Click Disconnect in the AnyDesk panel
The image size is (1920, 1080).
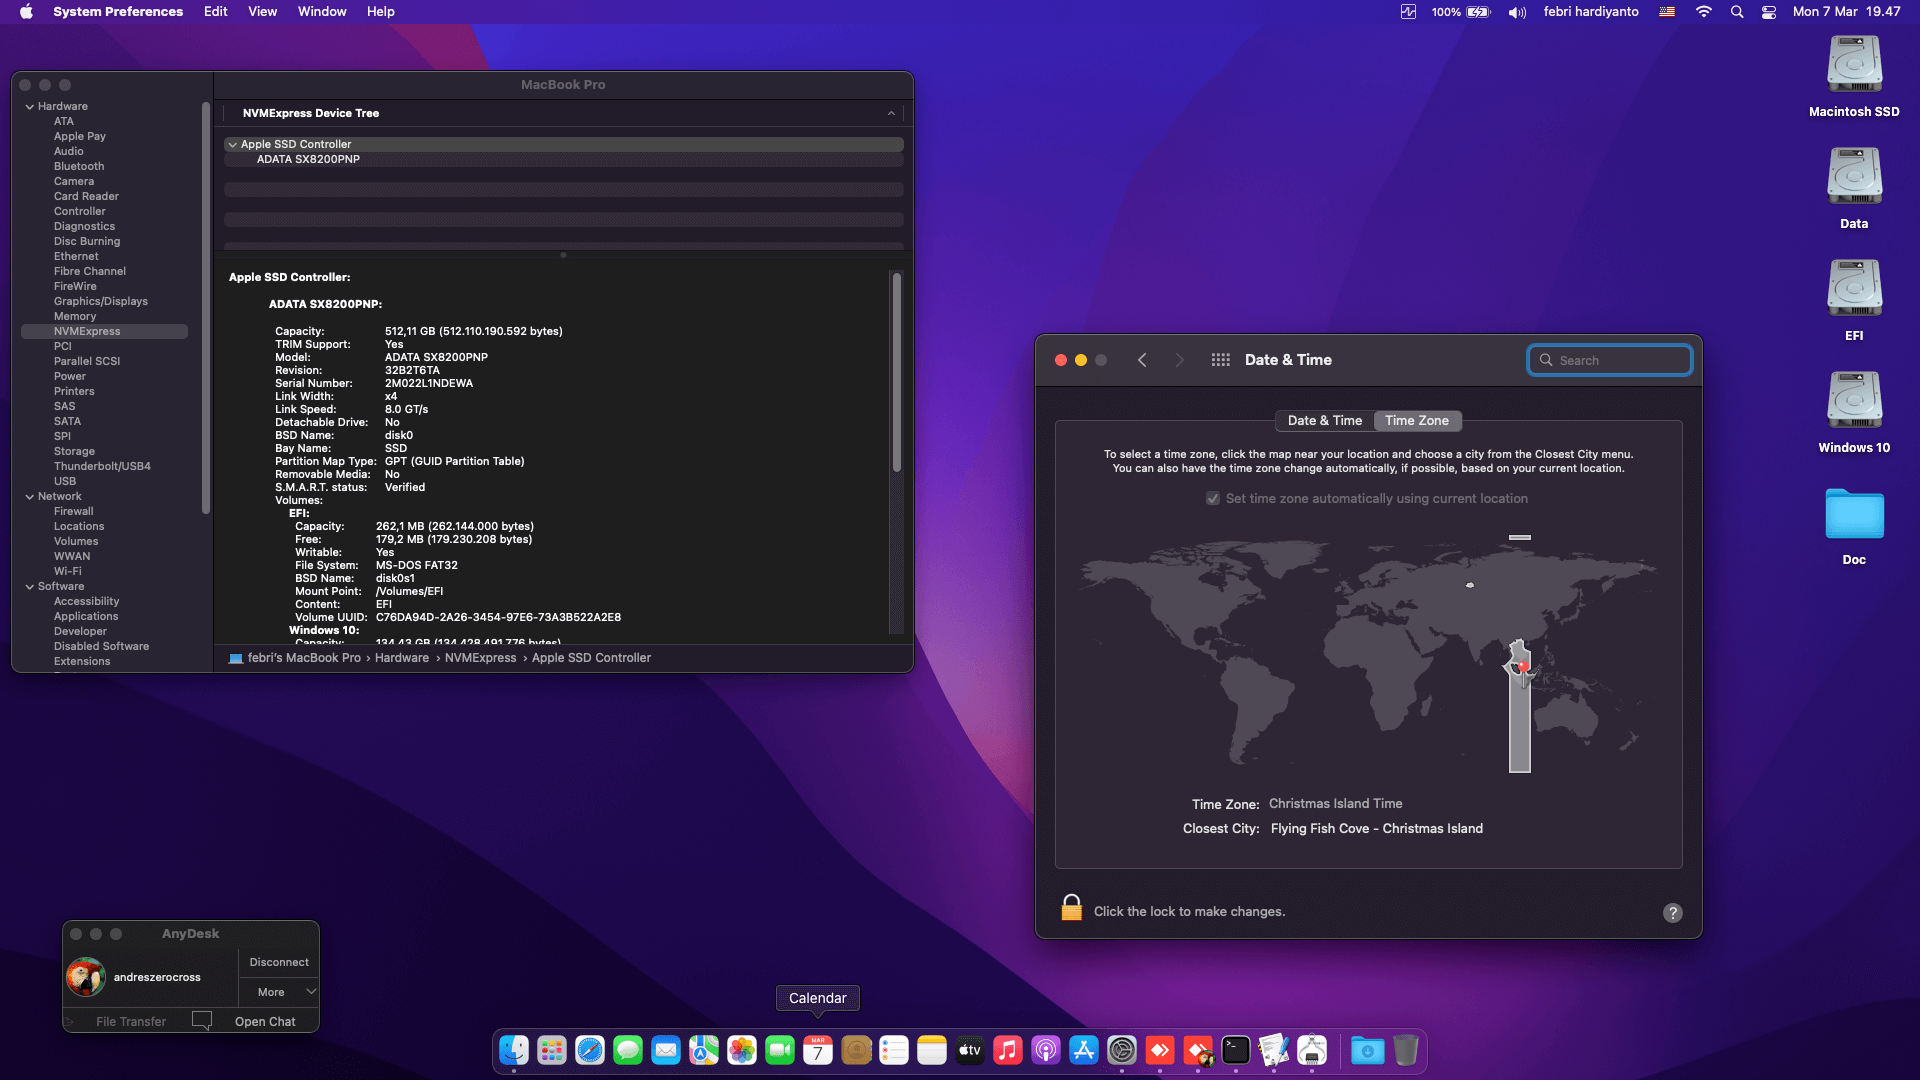[x=279, y=962]
